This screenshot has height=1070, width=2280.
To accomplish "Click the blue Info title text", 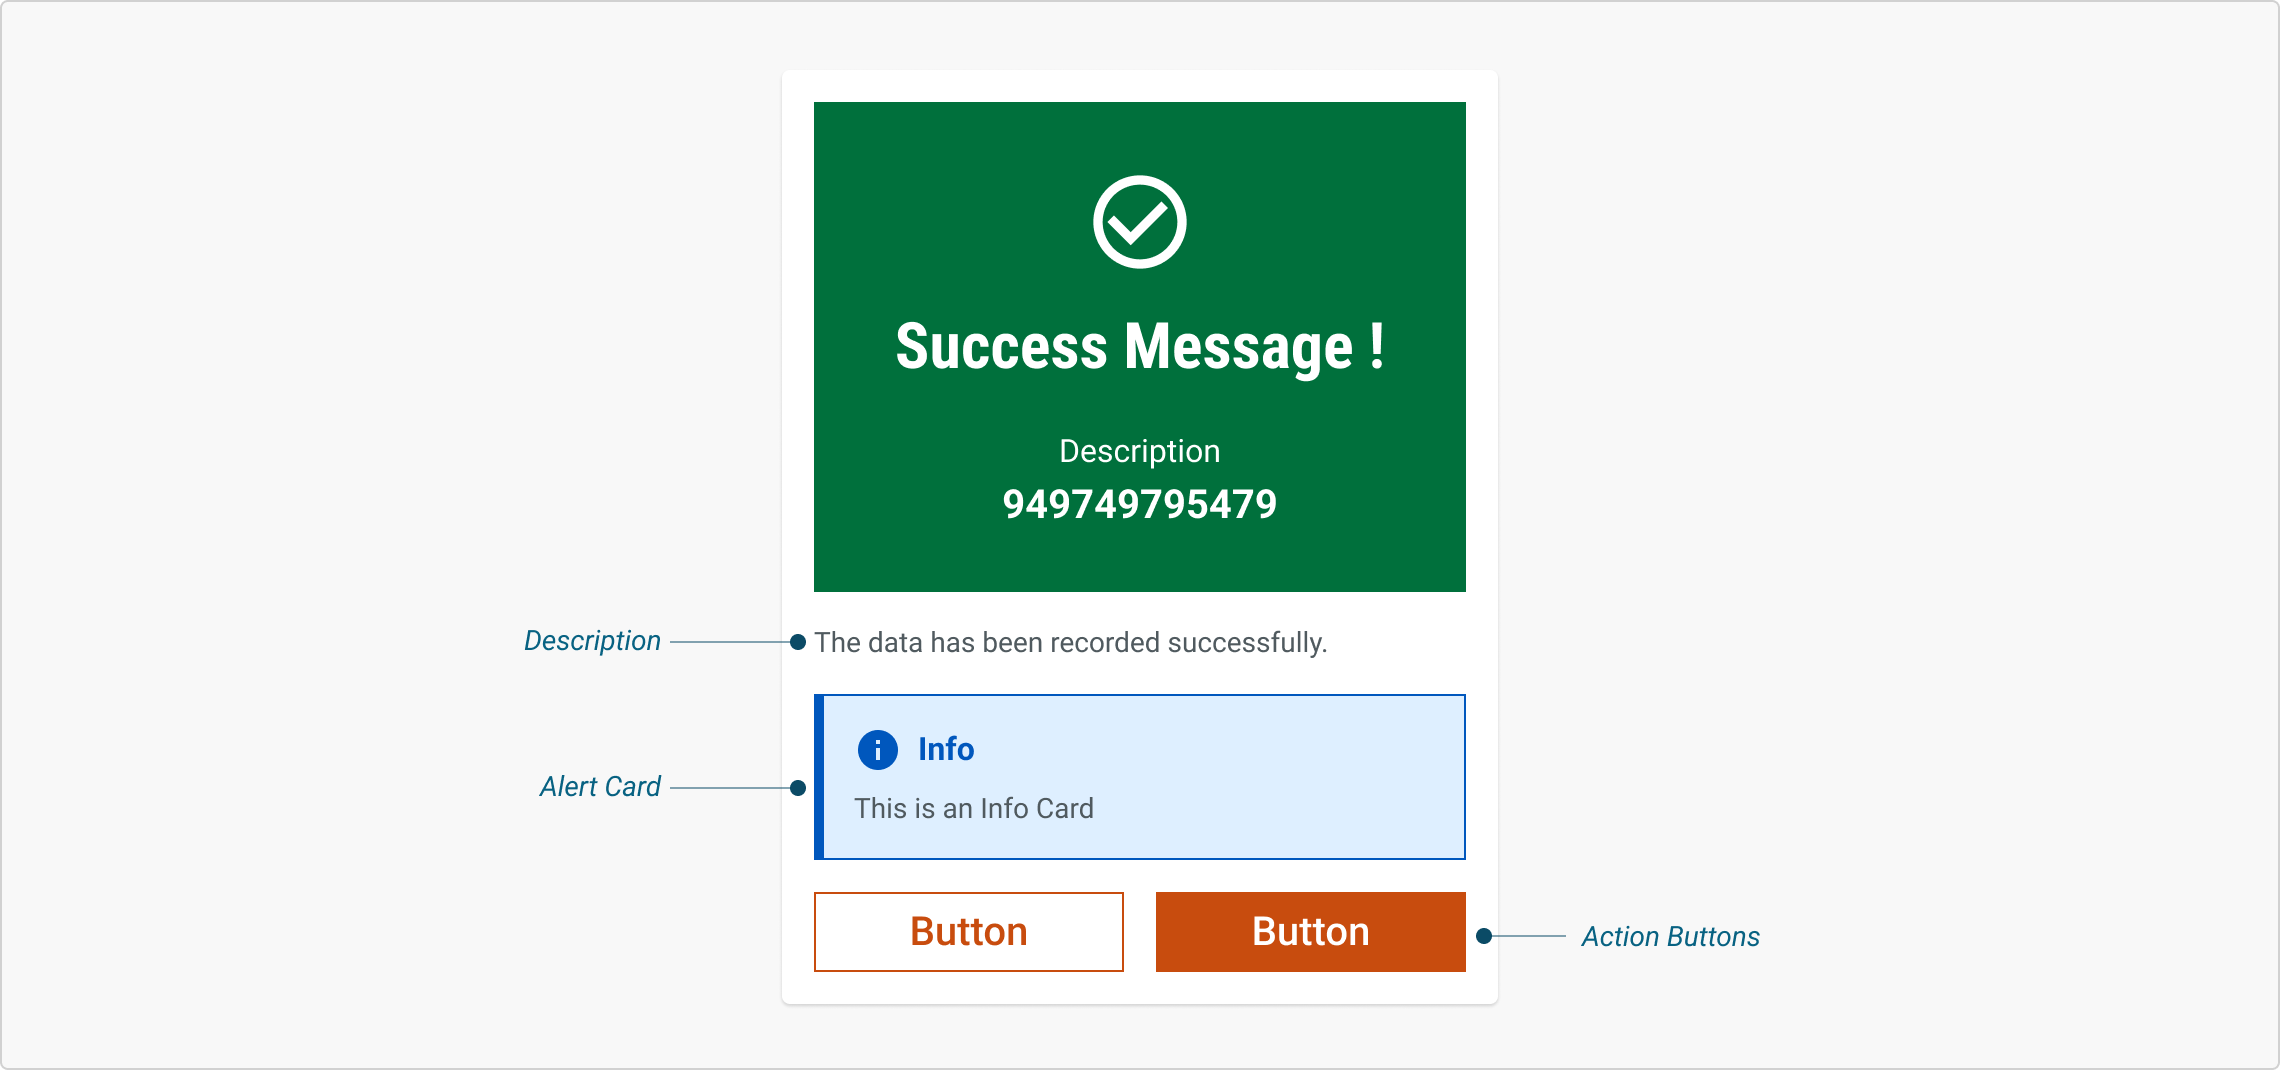I will (945, 749).
